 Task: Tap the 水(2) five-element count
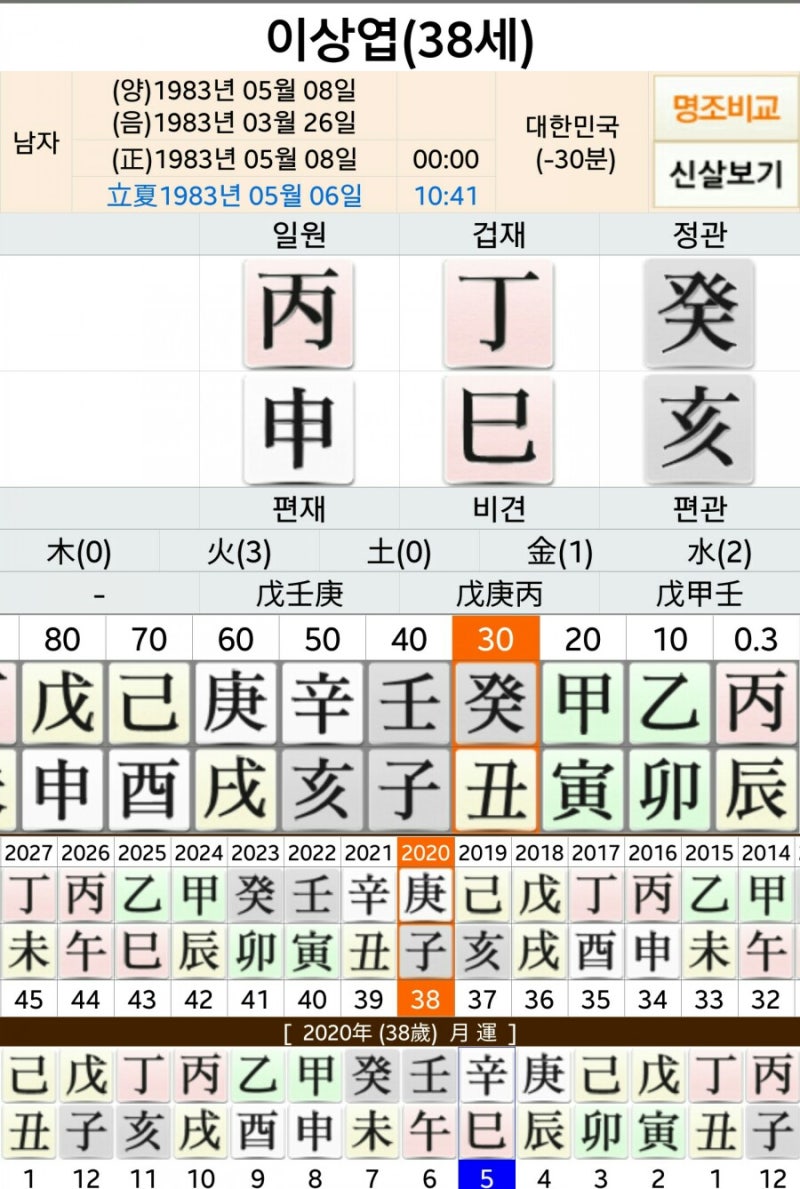719,552
